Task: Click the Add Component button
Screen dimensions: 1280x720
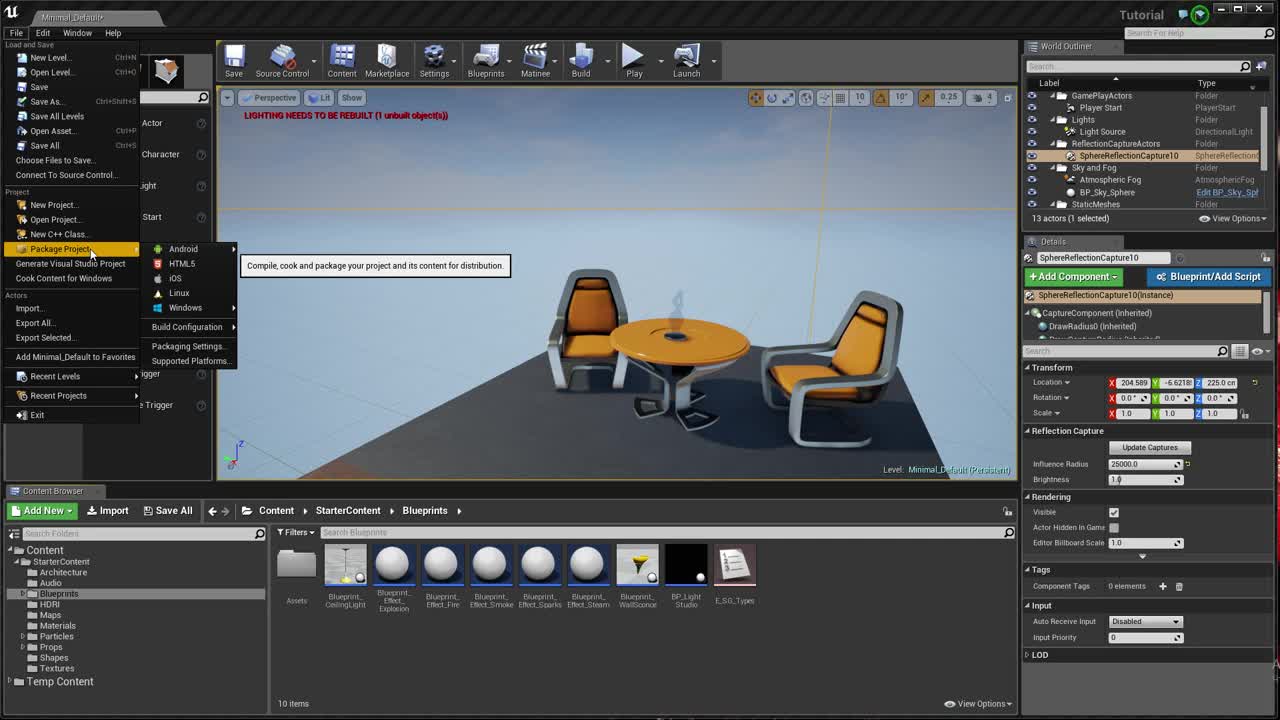Action: [x=1074, y=277]
